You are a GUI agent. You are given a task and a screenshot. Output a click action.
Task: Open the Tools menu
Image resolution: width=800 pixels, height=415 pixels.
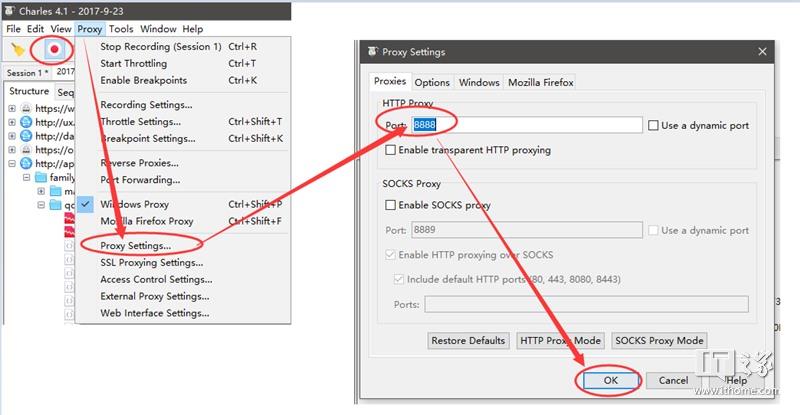click(x=121, y=29)
